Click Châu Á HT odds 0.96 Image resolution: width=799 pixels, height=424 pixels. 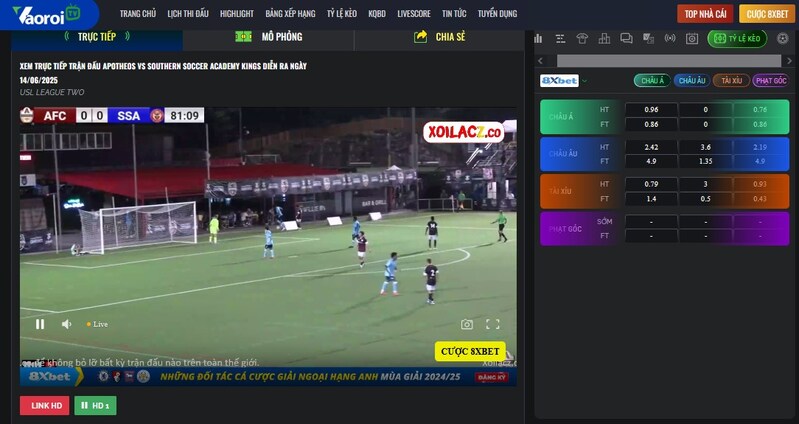click(651, 110)
